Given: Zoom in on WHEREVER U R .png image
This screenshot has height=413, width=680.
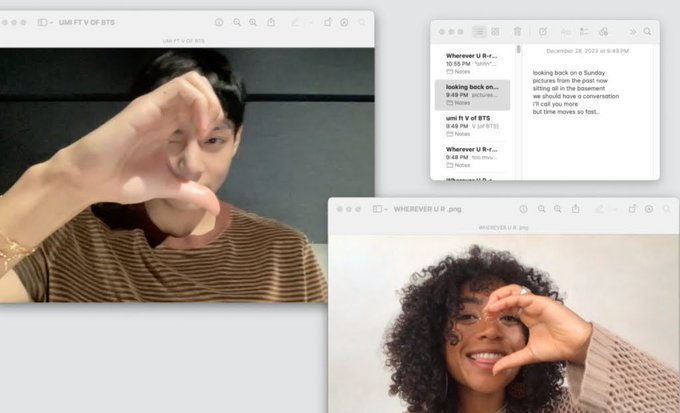Looking at the screenshot, I should point(558,209).
